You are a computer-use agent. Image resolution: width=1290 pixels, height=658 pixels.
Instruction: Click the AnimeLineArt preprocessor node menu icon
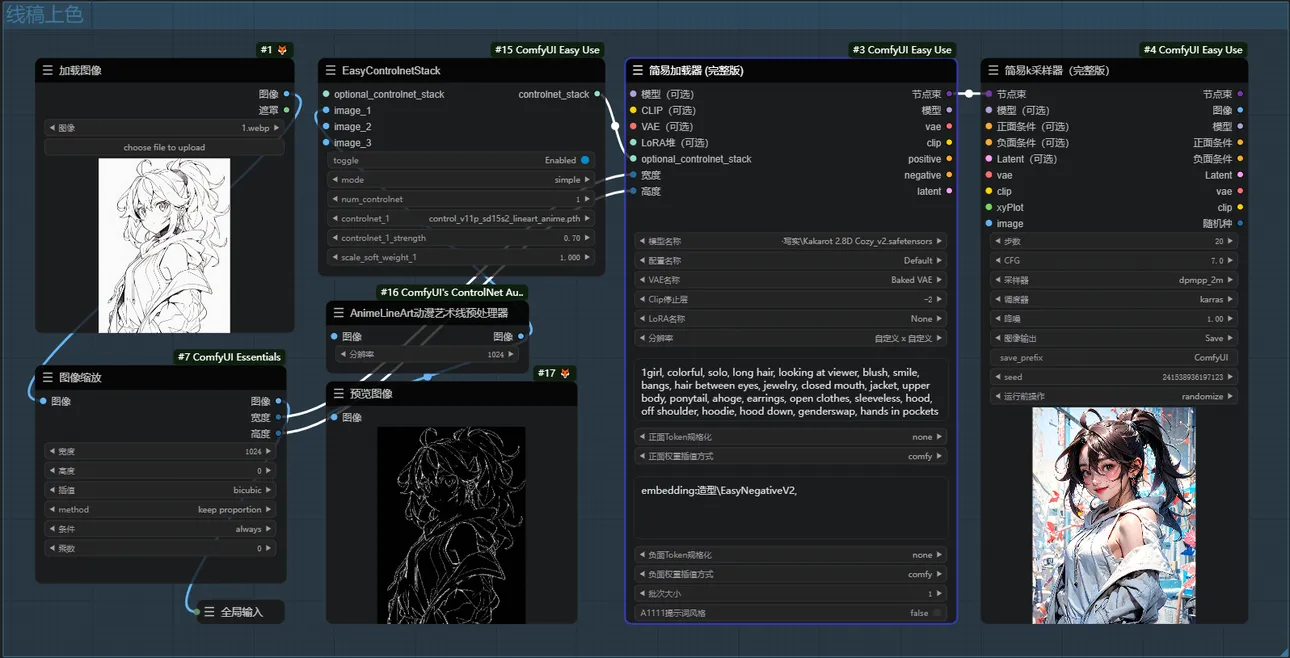point(338,313)
